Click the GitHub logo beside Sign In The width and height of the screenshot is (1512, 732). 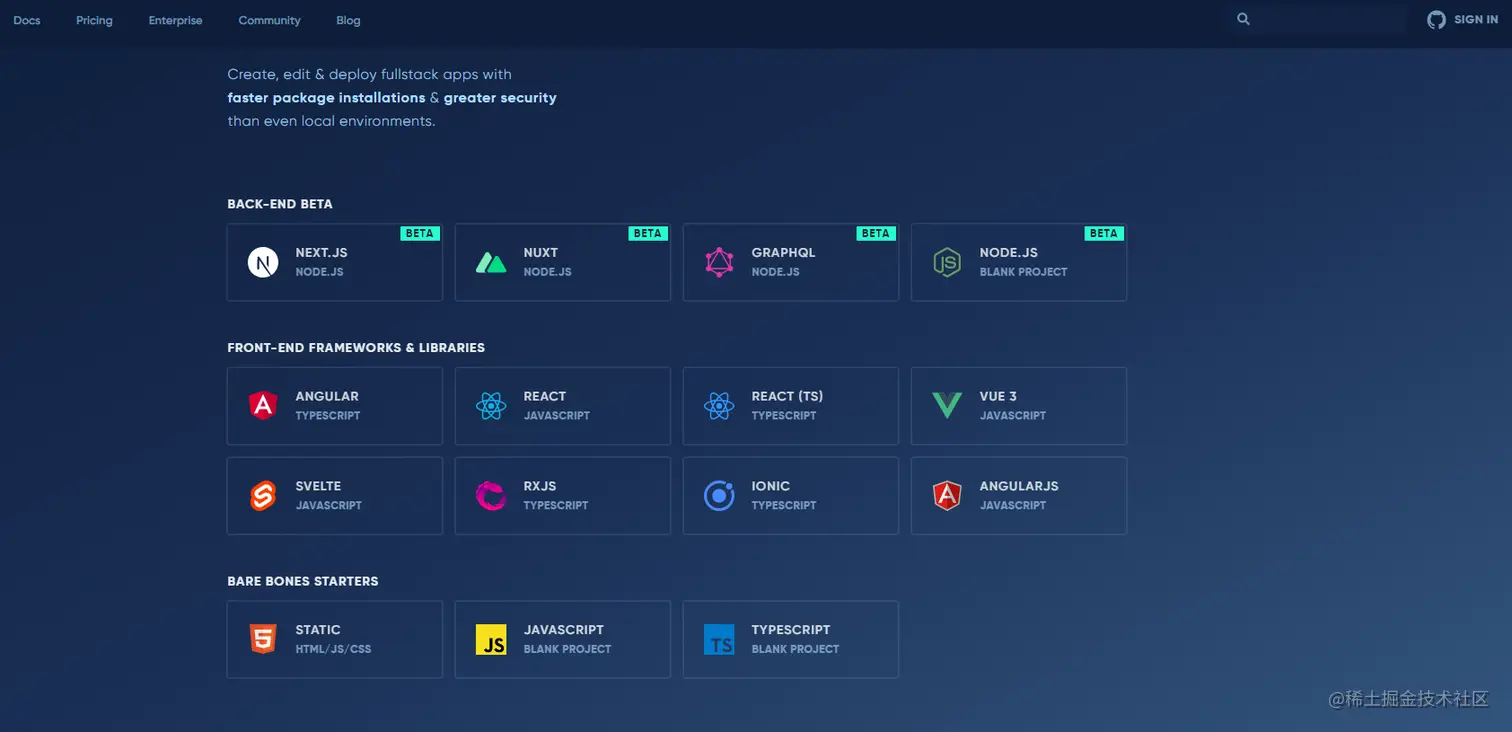[x=1436, y=19]
